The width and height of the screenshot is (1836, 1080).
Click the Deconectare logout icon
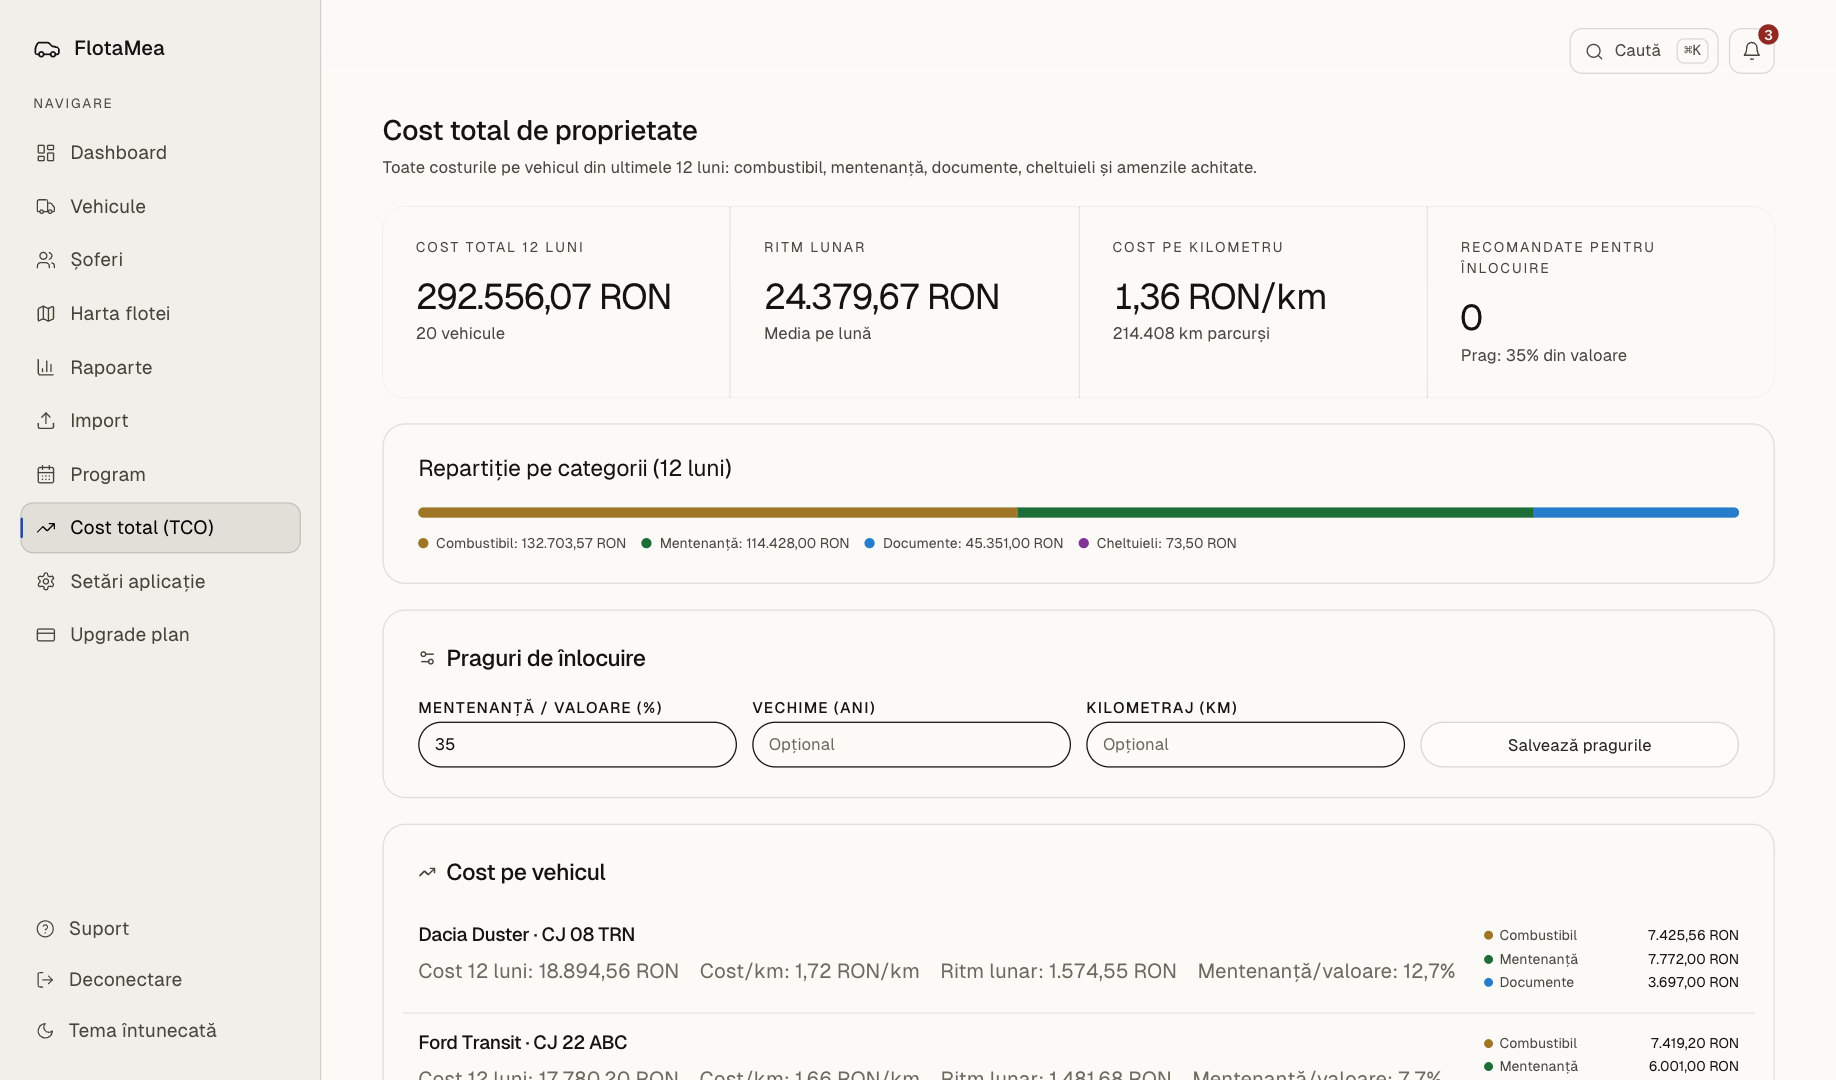click(45, 980)
